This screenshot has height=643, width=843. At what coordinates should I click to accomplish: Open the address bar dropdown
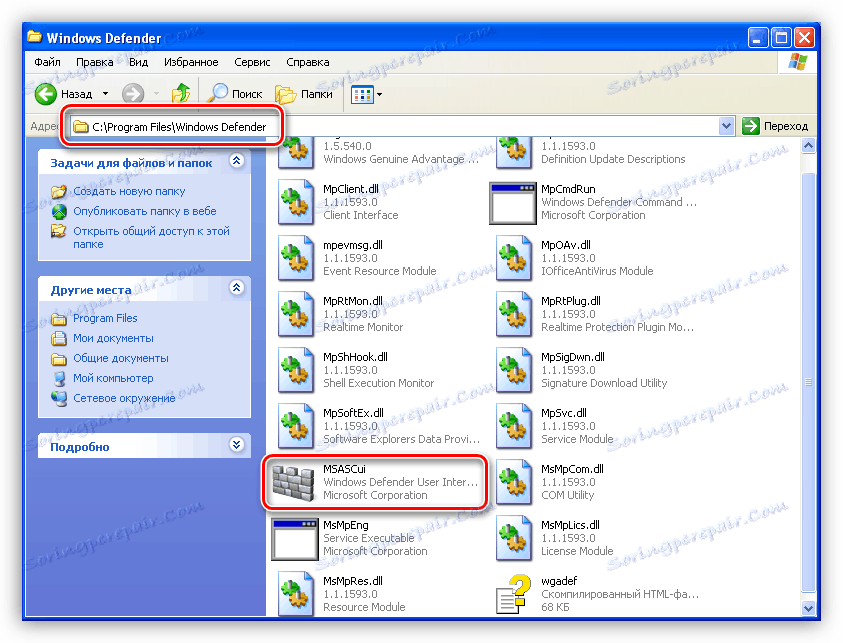pos(727,126)
